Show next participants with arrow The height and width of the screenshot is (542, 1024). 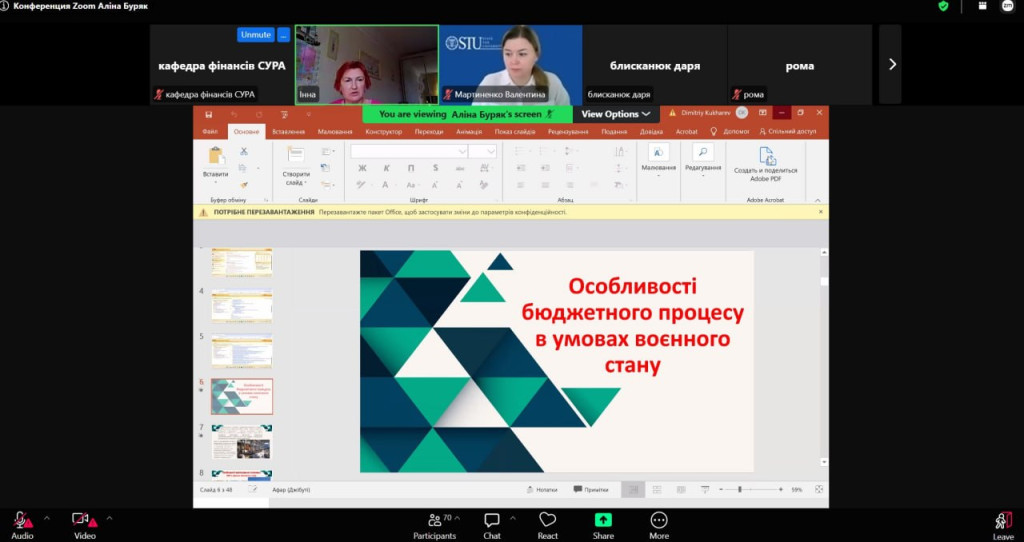892,64
